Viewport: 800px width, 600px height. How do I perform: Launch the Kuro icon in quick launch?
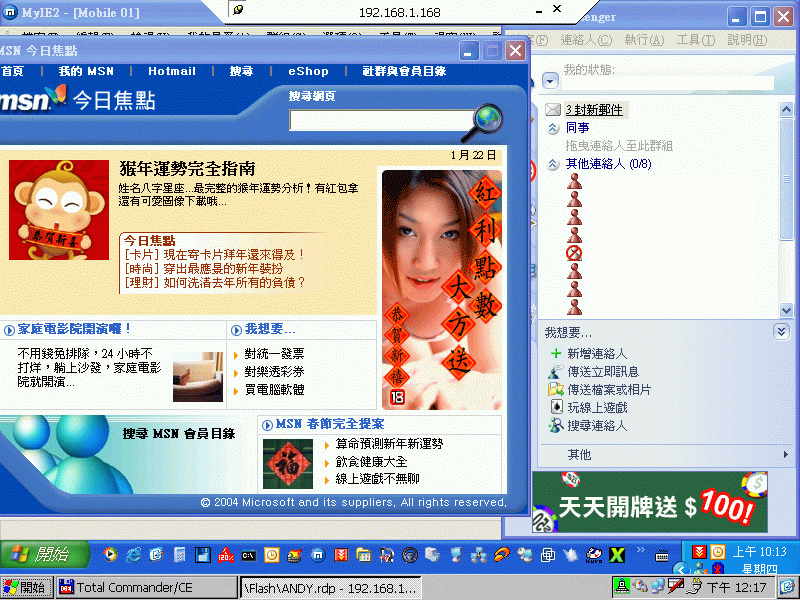click(x=594, y=555)
